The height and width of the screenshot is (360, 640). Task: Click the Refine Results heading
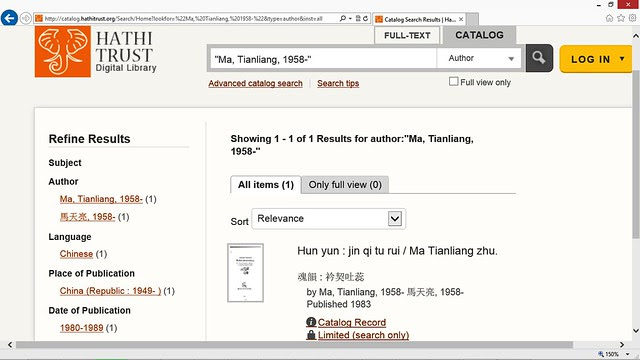click(x=89, y=139)
